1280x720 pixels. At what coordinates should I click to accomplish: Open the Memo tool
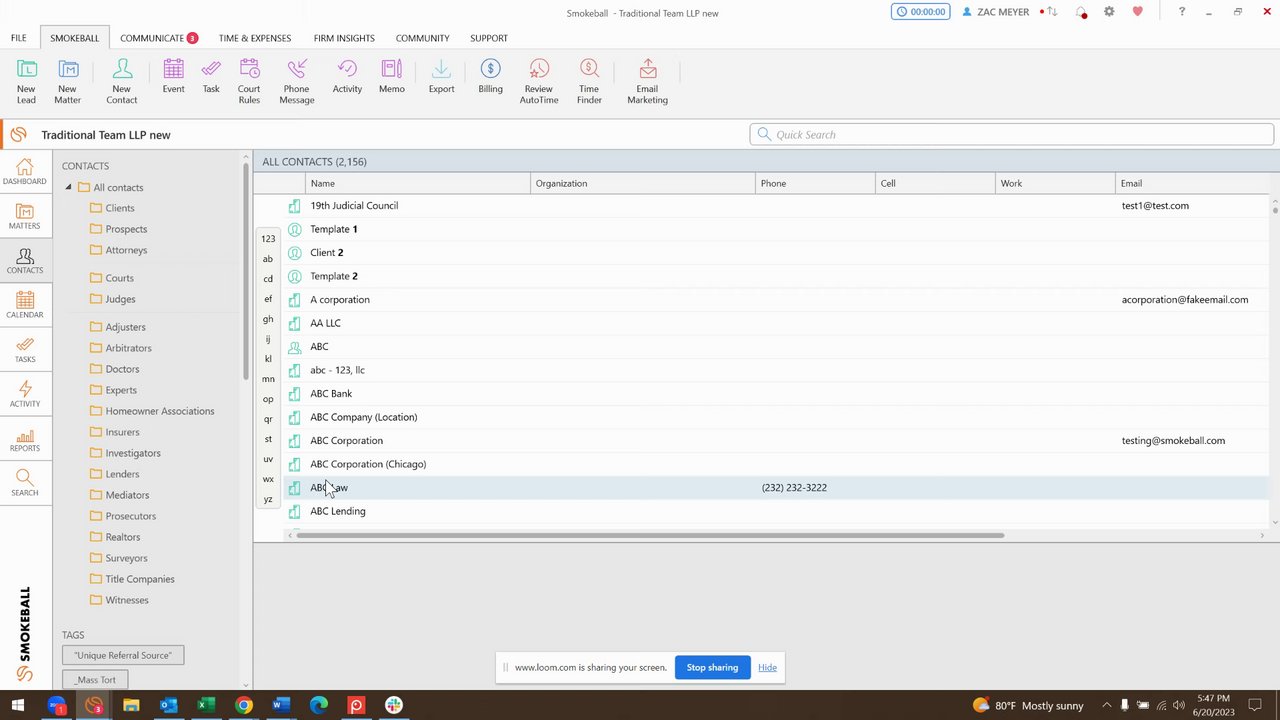tap(392, 76)
